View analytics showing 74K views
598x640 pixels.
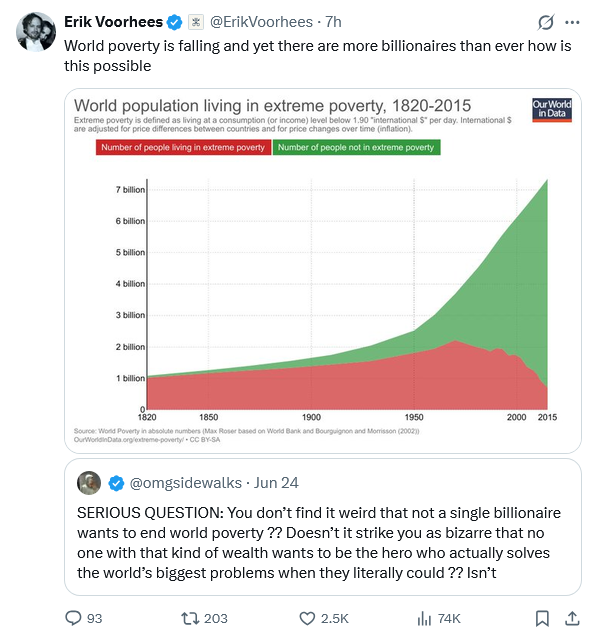[x=425, y=619]
